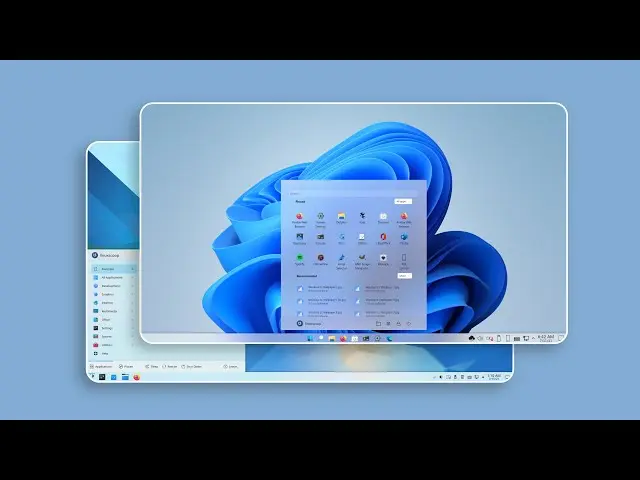The image size is (640, 480).
Task: Select Development category in back launcher menu
Action: tap(113, 286)
